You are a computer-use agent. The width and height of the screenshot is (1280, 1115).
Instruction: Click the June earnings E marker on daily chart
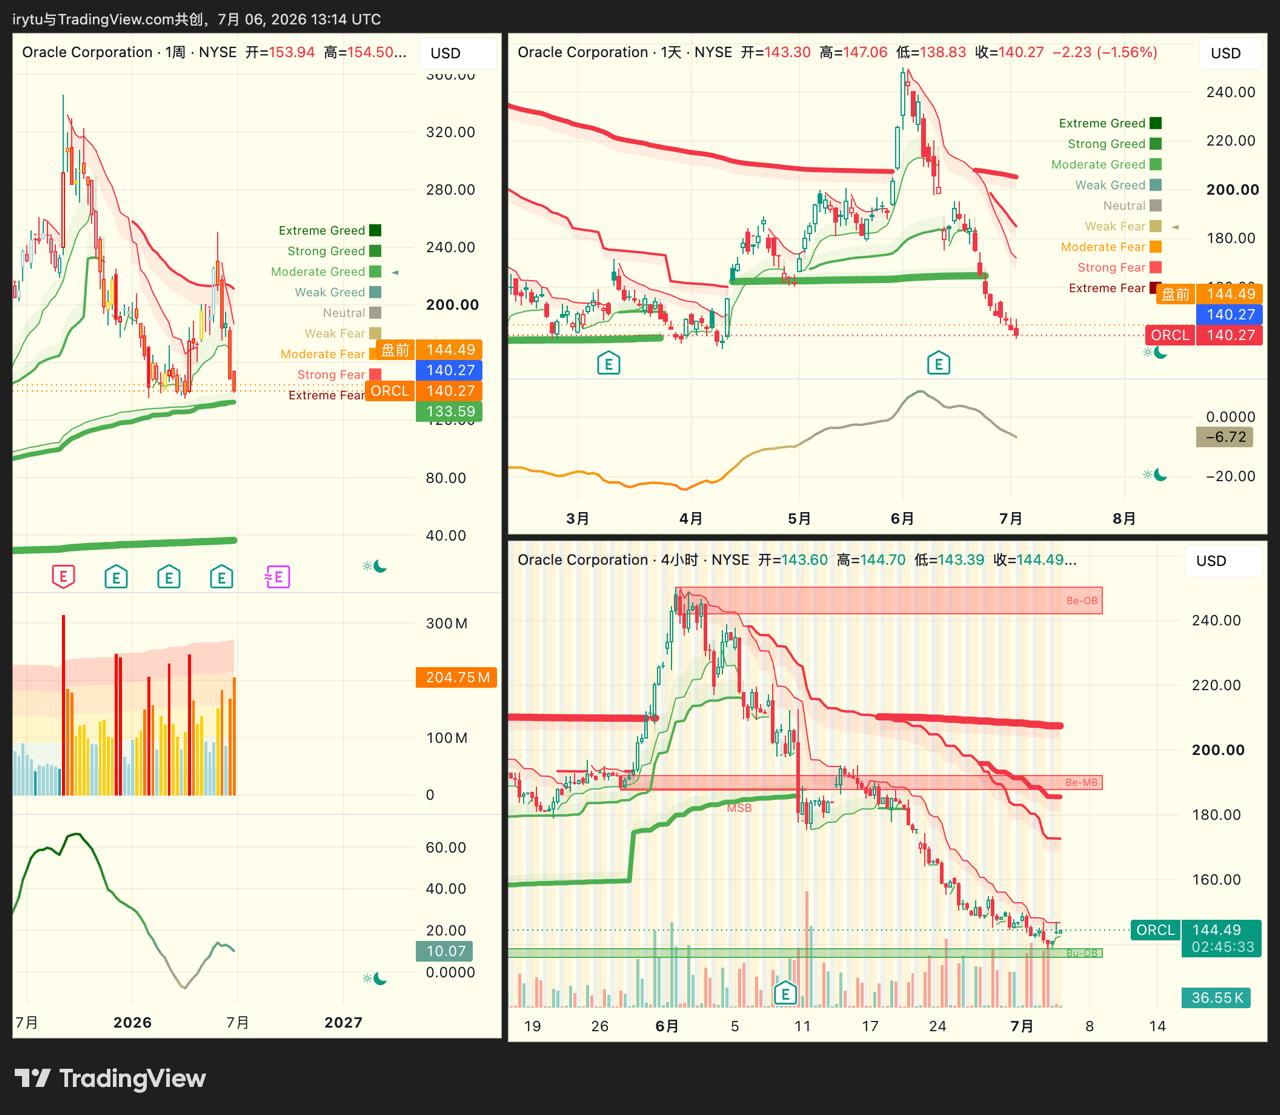pyautogui.click(x=938, y=363)
